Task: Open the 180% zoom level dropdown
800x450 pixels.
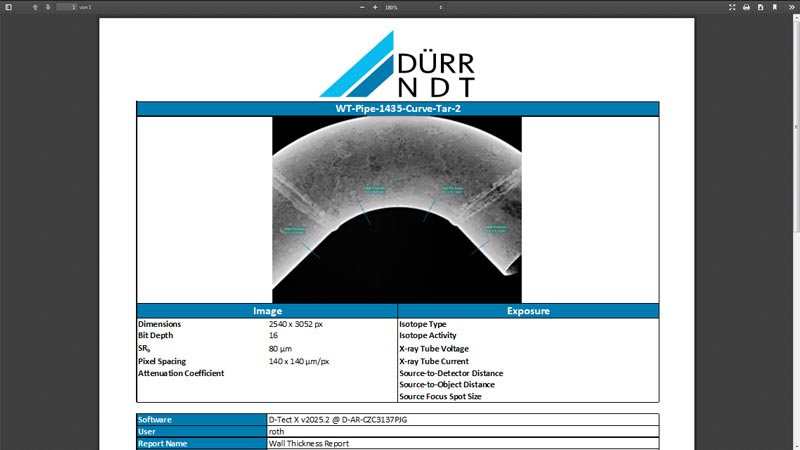Action: tap(413, 7)
